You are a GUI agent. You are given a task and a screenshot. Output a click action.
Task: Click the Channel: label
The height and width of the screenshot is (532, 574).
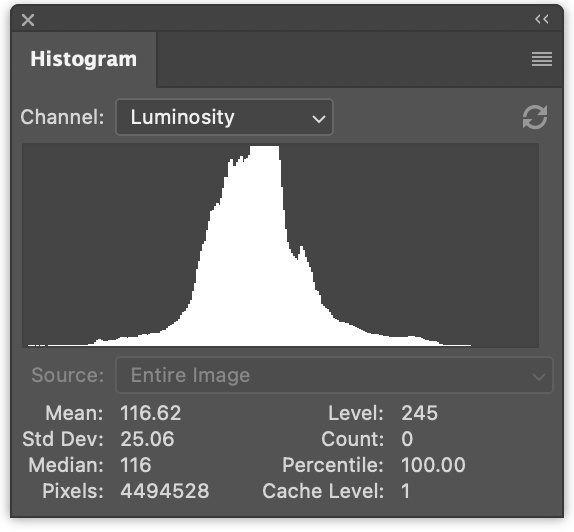click(62, 117)
